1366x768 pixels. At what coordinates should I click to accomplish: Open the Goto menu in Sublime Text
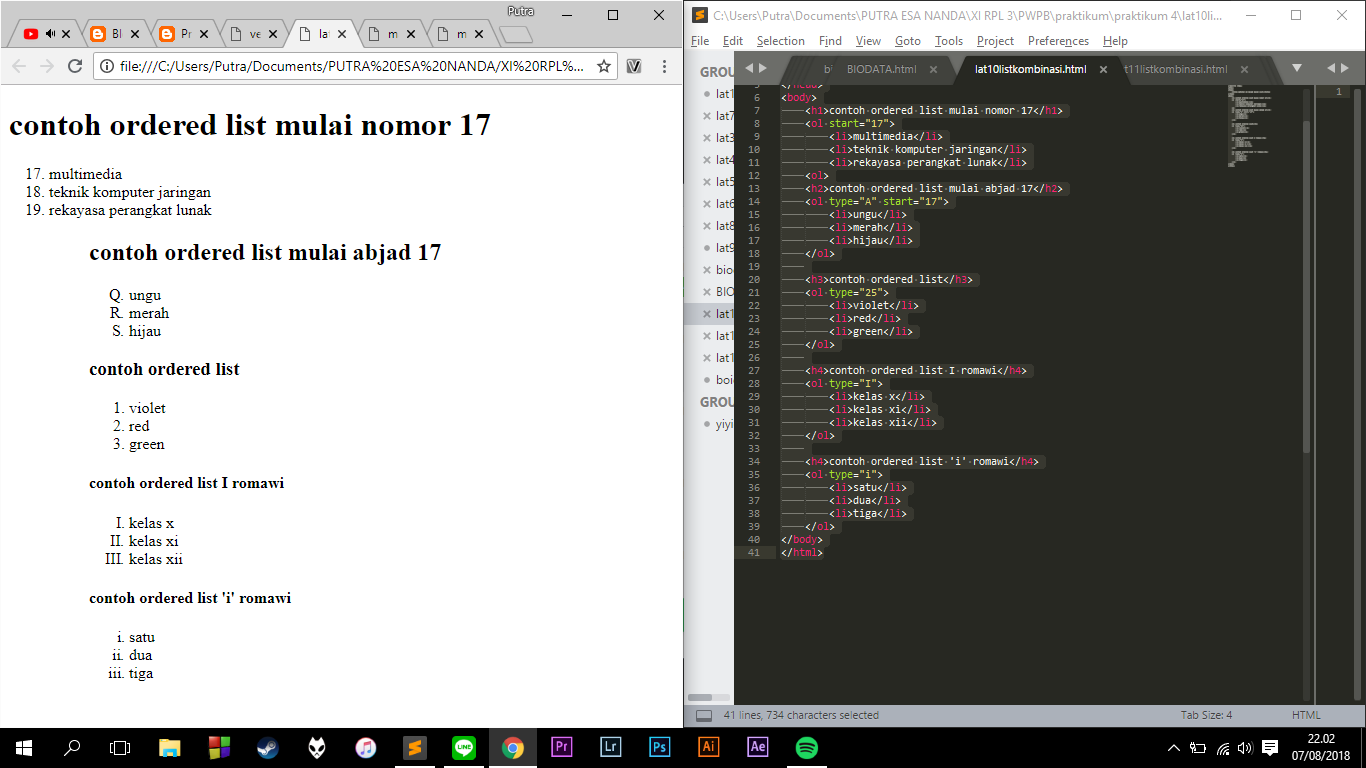[x=908, y=41]
